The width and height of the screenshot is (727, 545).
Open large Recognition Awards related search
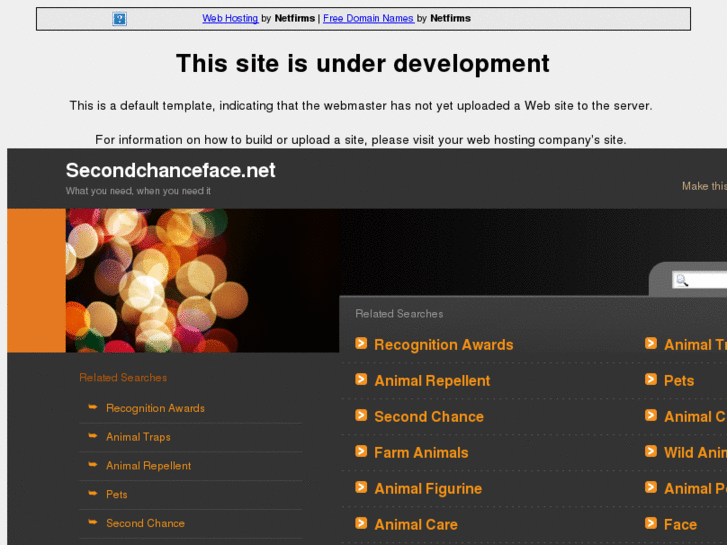[444, 345]
